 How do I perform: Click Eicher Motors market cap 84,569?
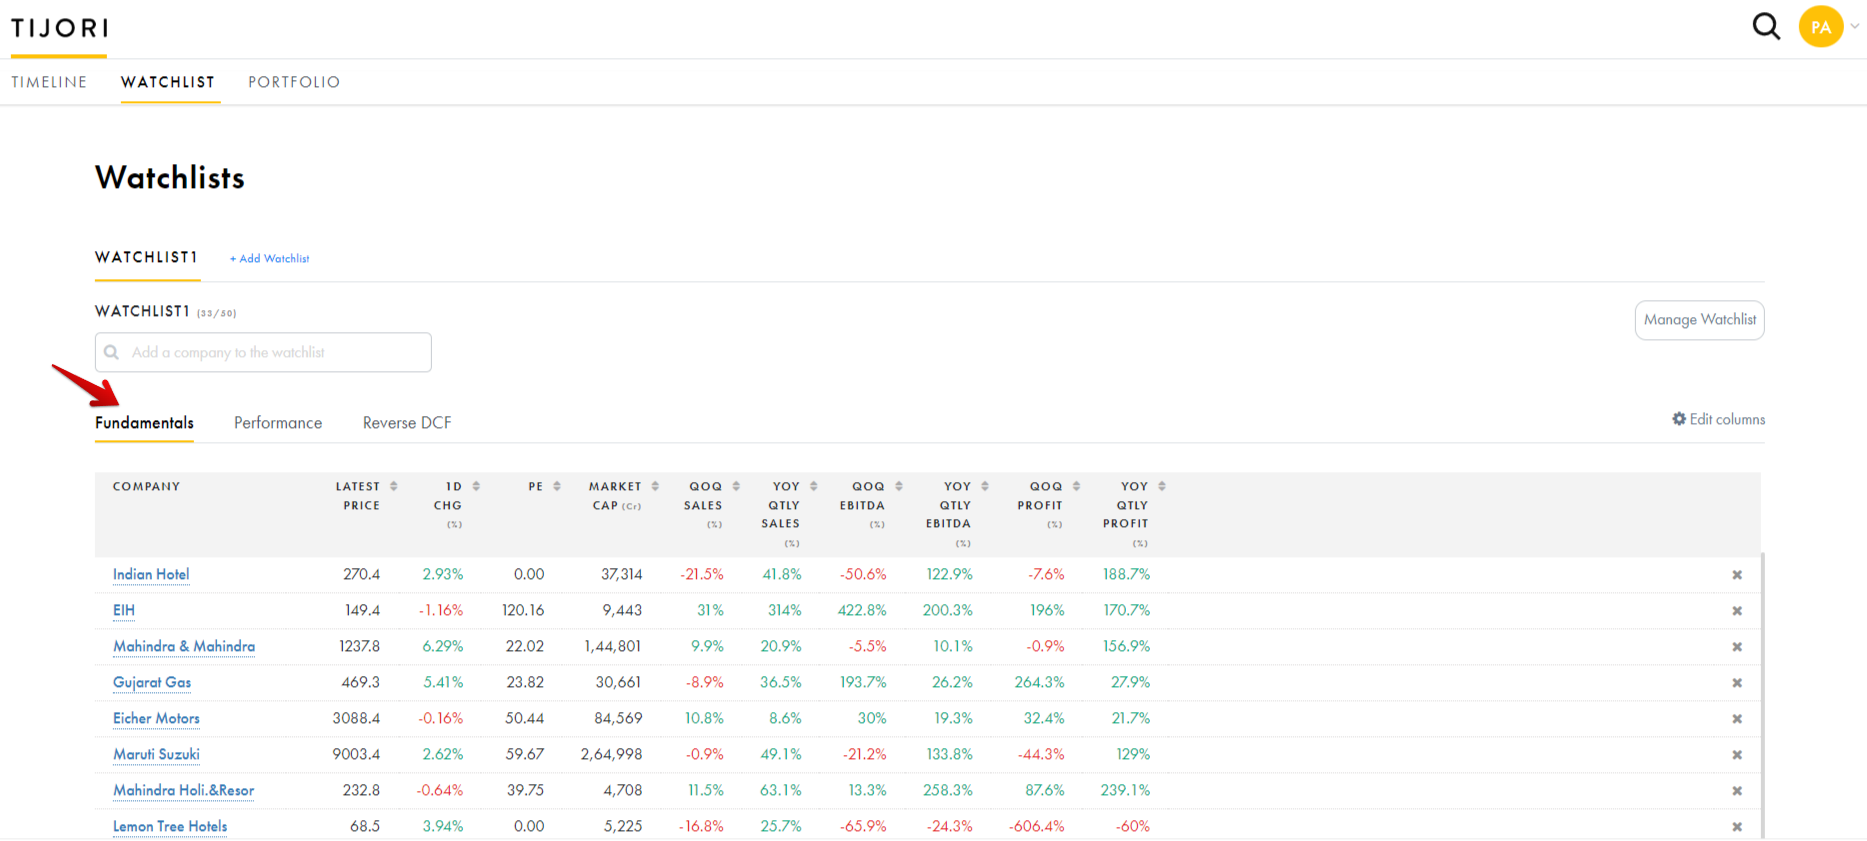[x=618, y=718]
